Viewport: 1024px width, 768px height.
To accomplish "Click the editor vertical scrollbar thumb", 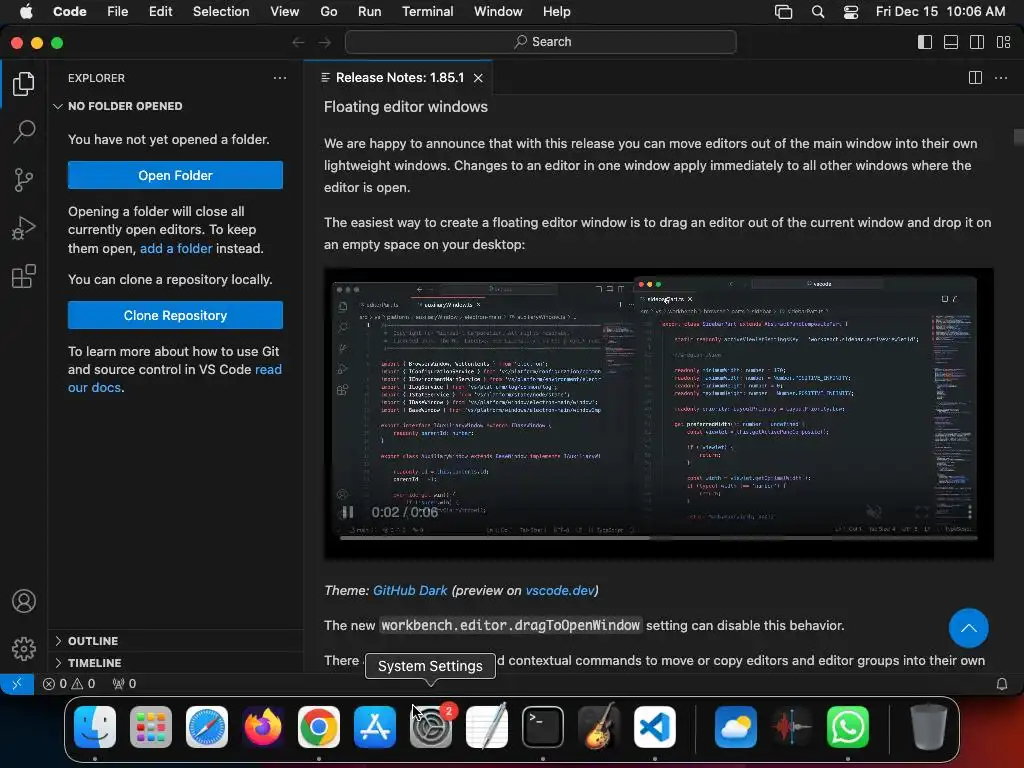I will [x=1018, y=136].
